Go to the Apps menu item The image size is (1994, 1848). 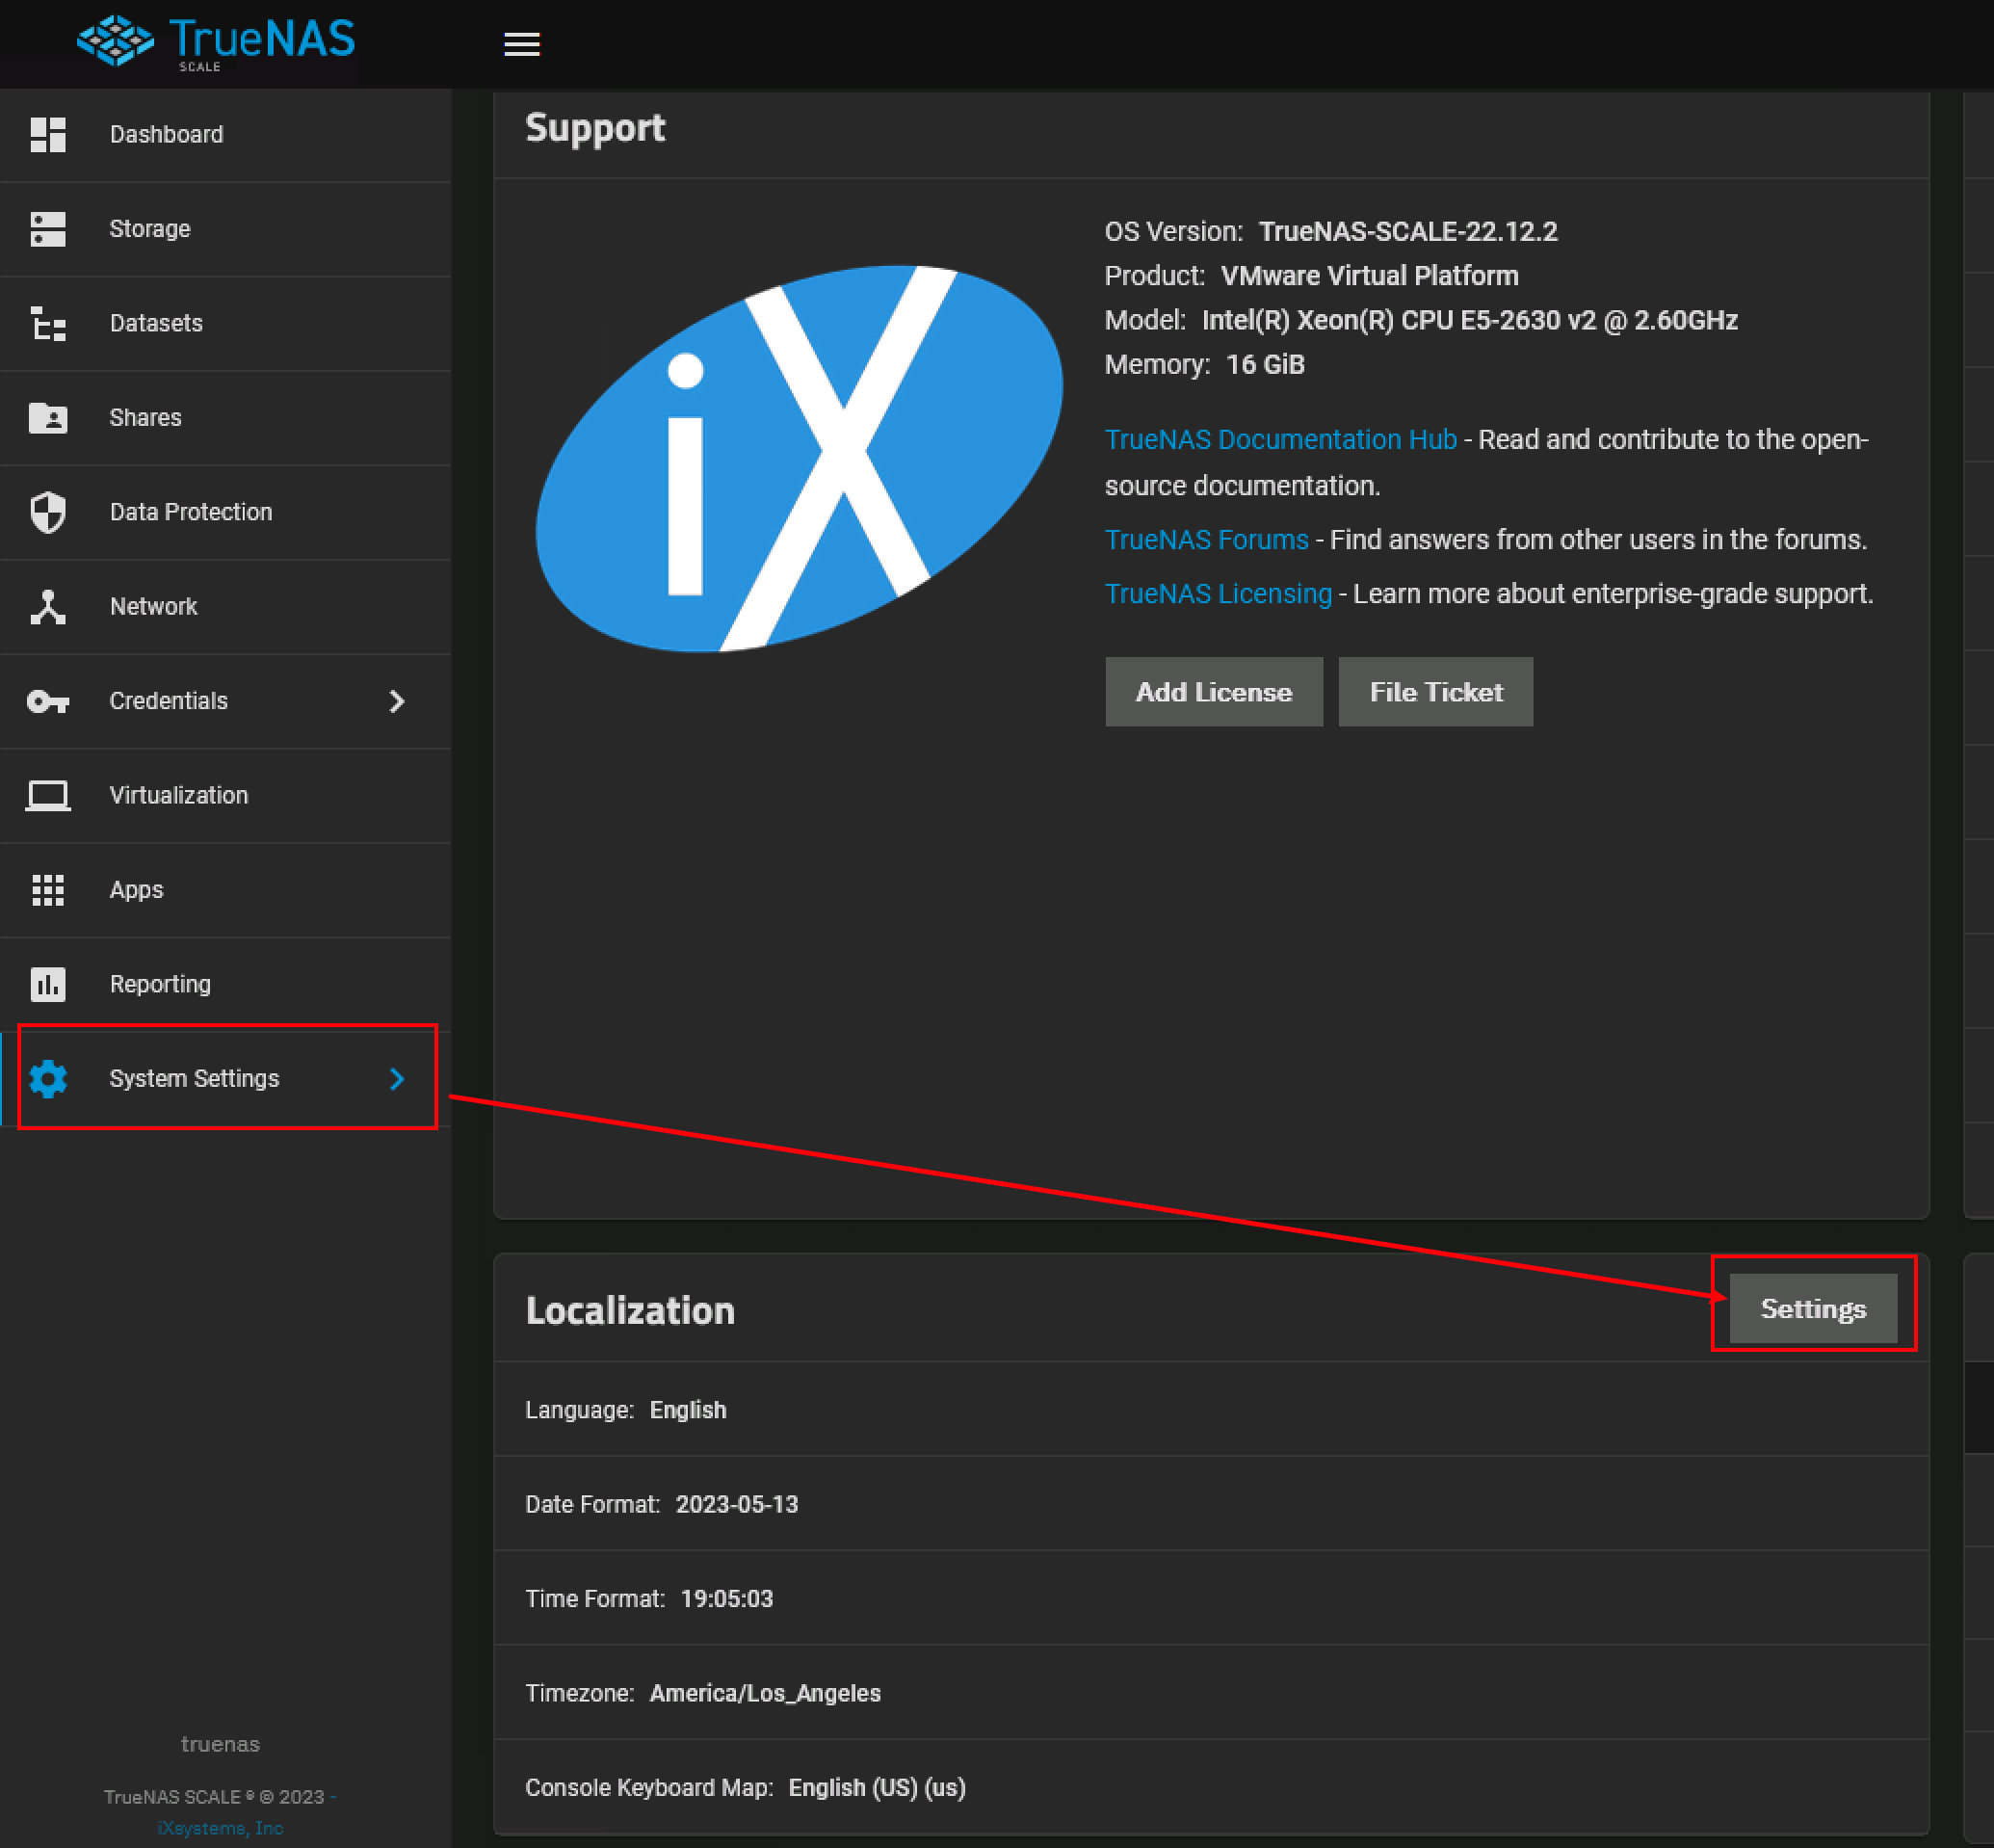pos(136,889)
